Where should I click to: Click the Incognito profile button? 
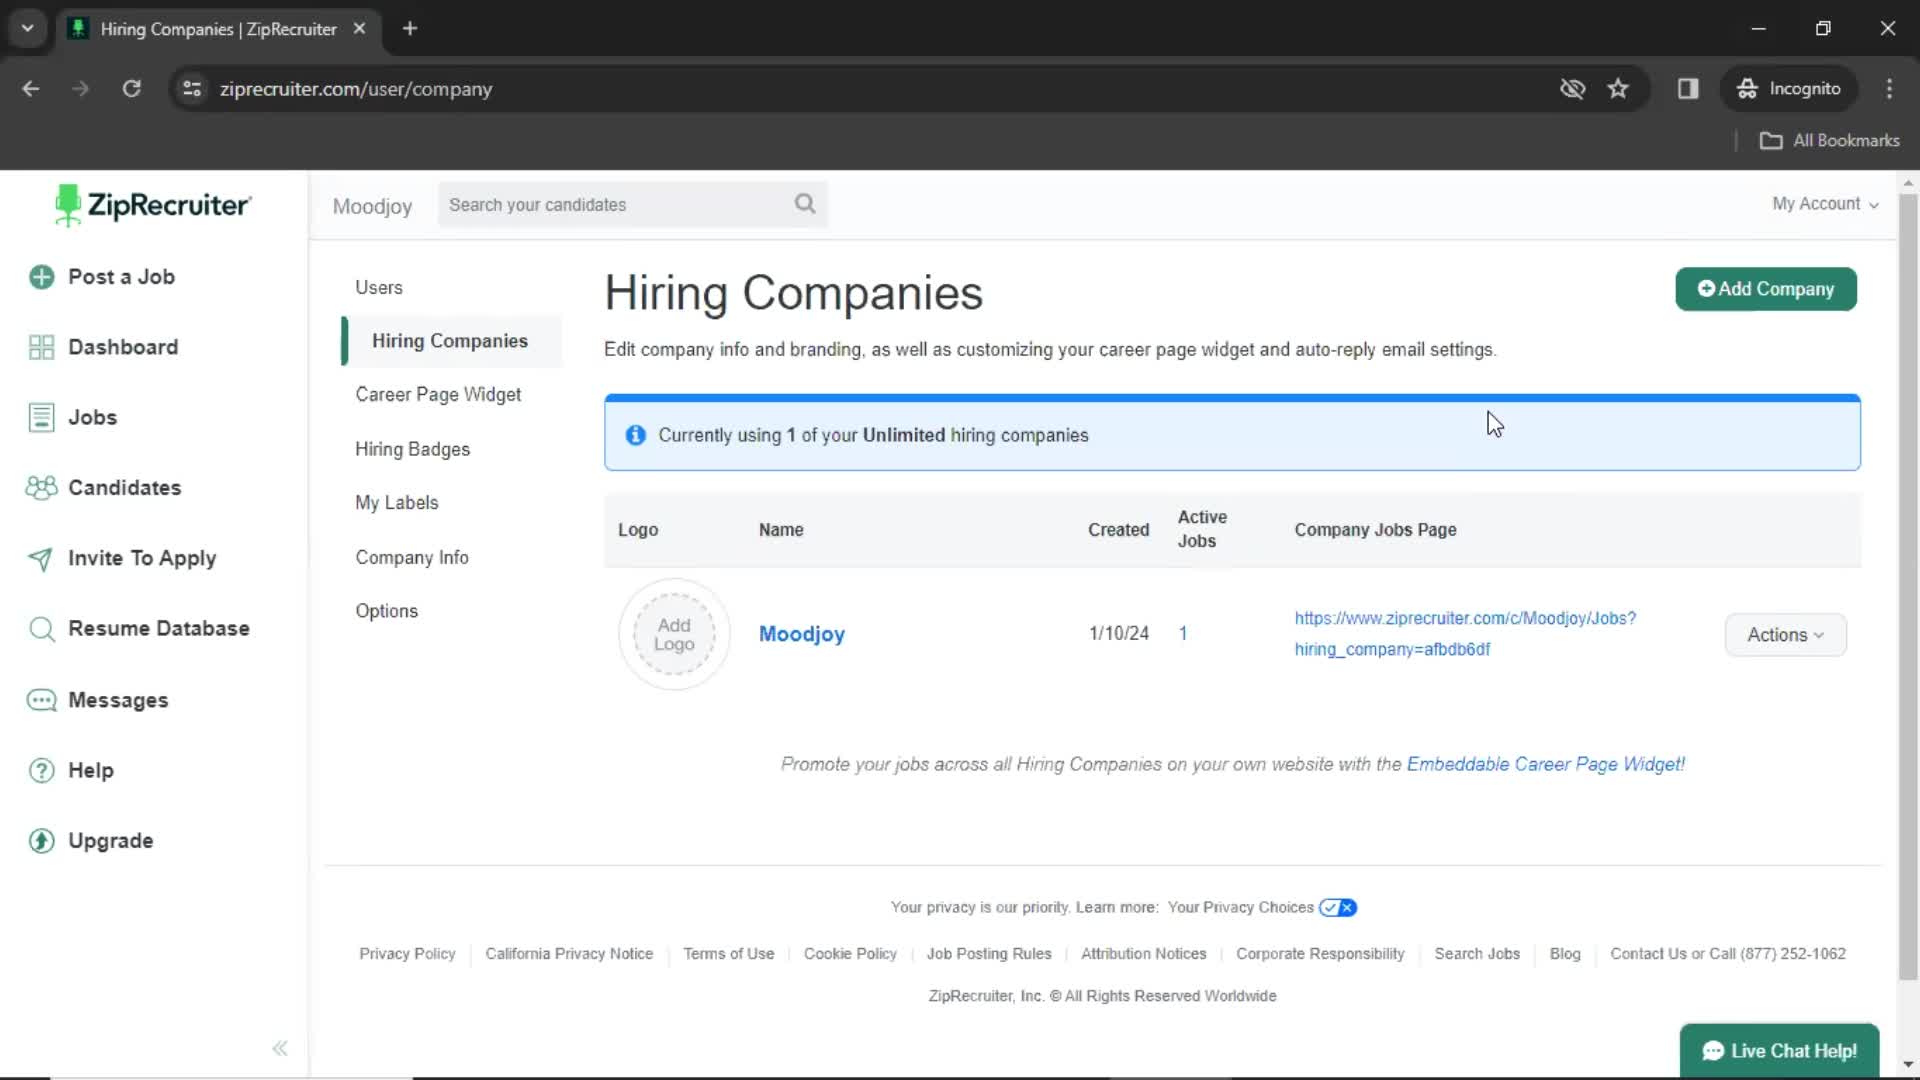click(1789, 89)
